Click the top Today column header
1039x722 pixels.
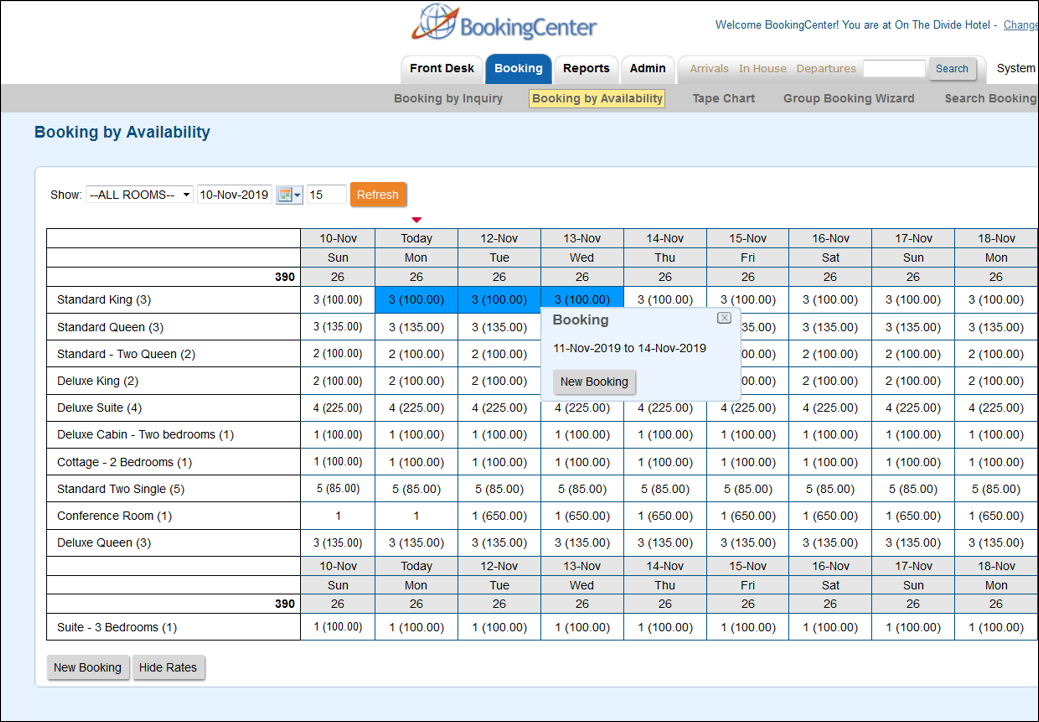coord(416,238)
